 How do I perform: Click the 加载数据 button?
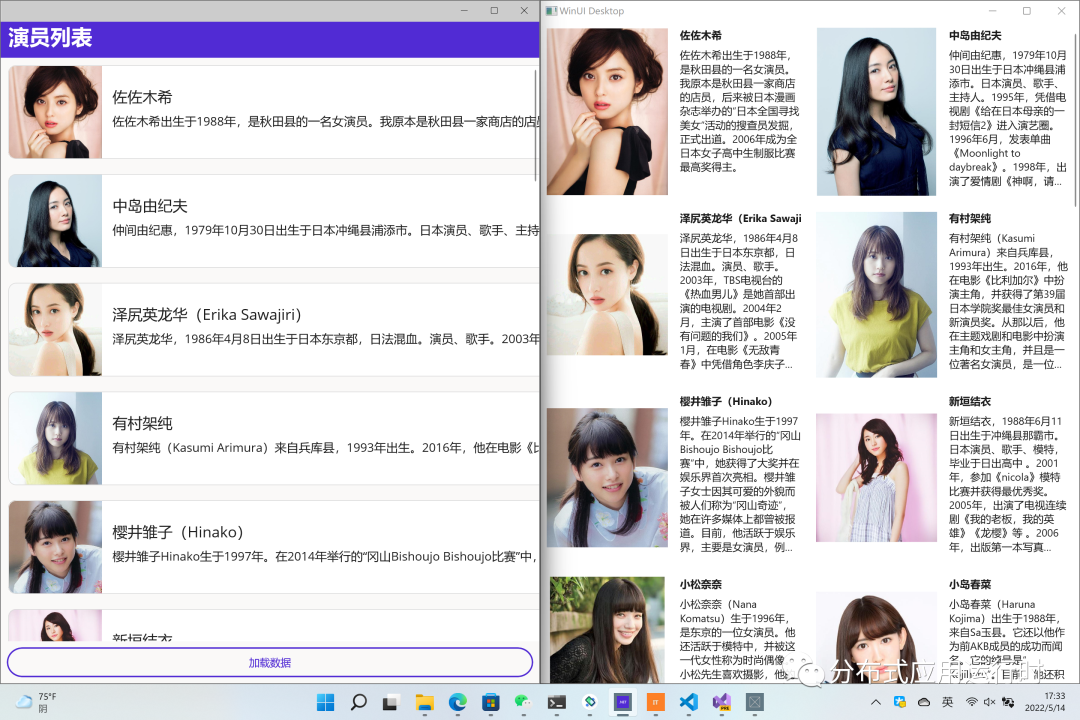(x=270, y=662)
